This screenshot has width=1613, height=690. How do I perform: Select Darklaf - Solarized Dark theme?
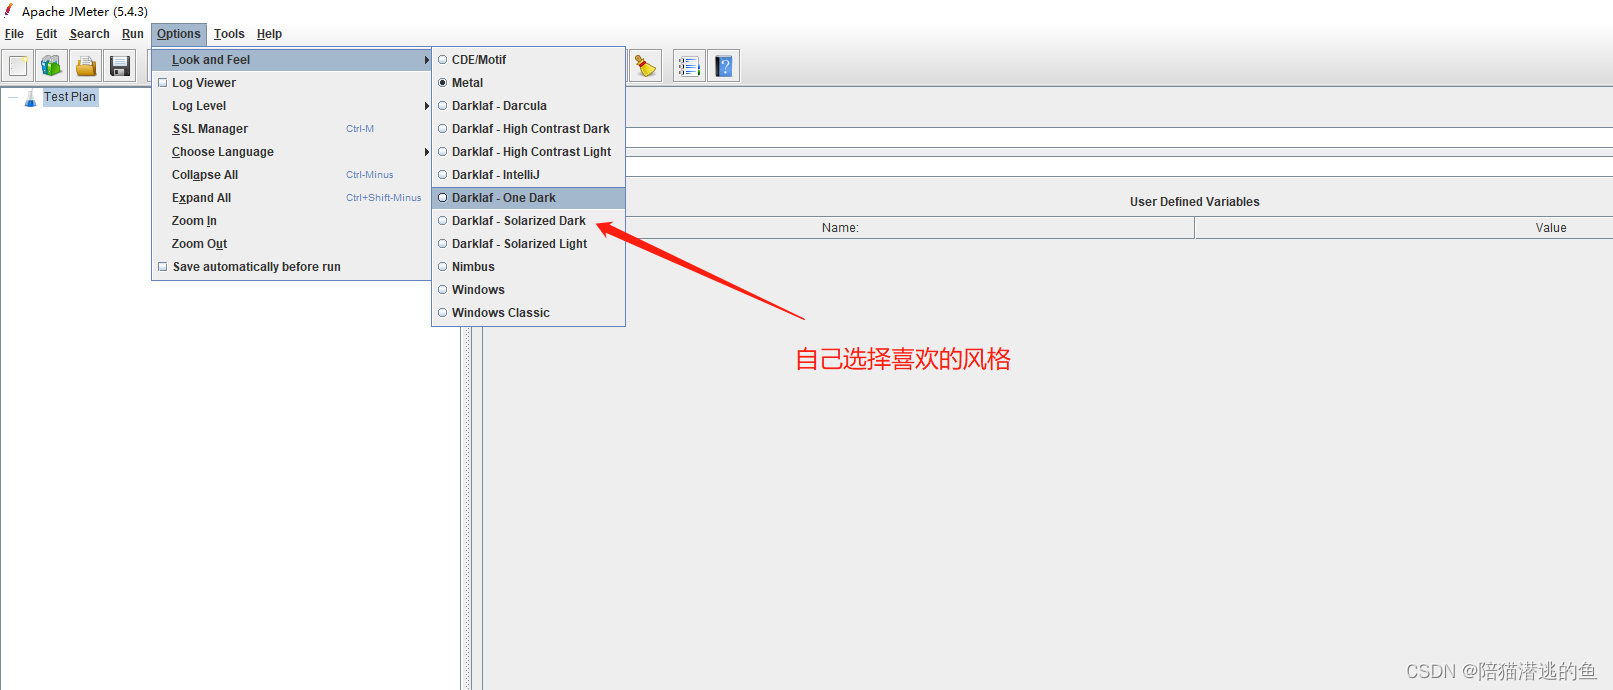[528, 221]
